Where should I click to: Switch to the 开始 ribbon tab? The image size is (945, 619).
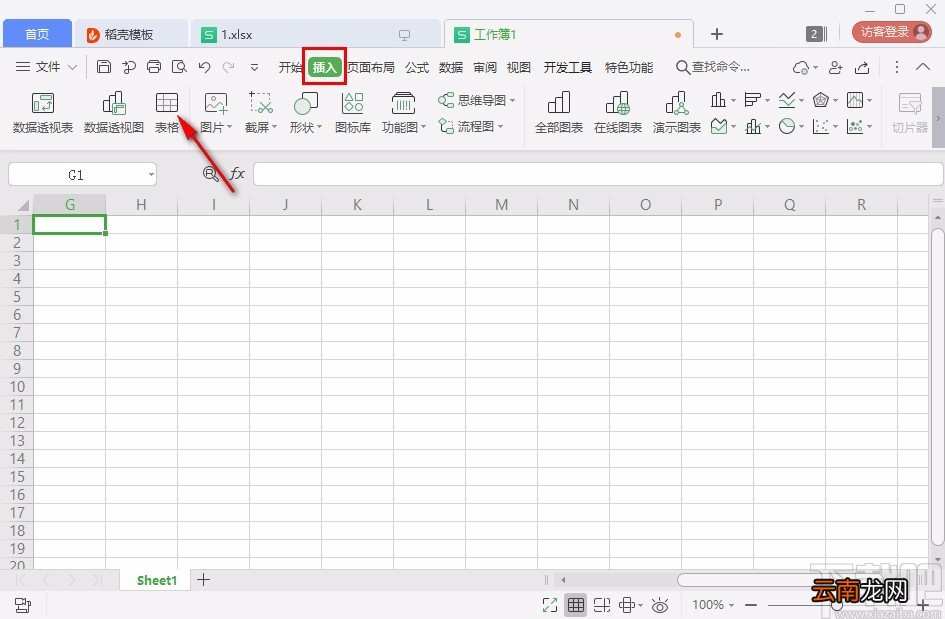click(290, 68)
